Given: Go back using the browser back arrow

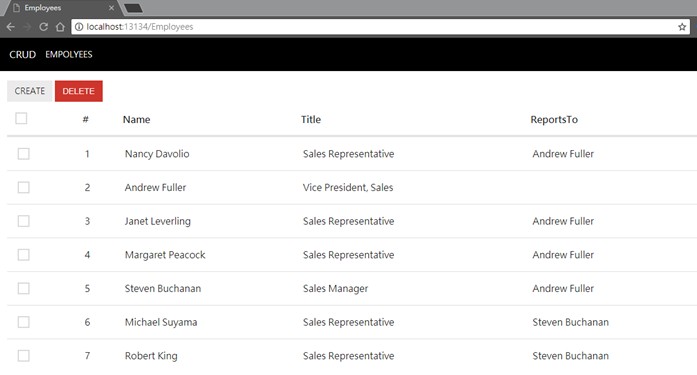Looking at the screenshot, I should pyautogui.click(x=11, y=27).
